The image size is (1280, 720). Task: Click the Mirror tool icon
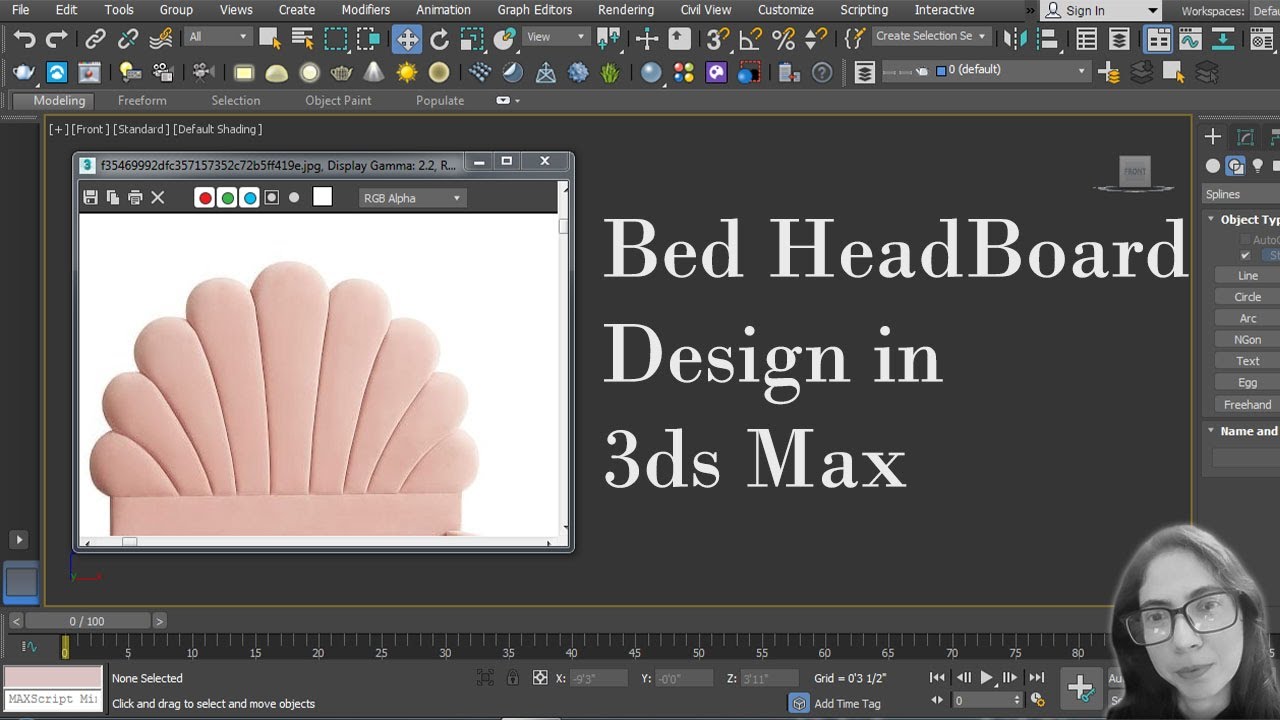click(1014, 39)
